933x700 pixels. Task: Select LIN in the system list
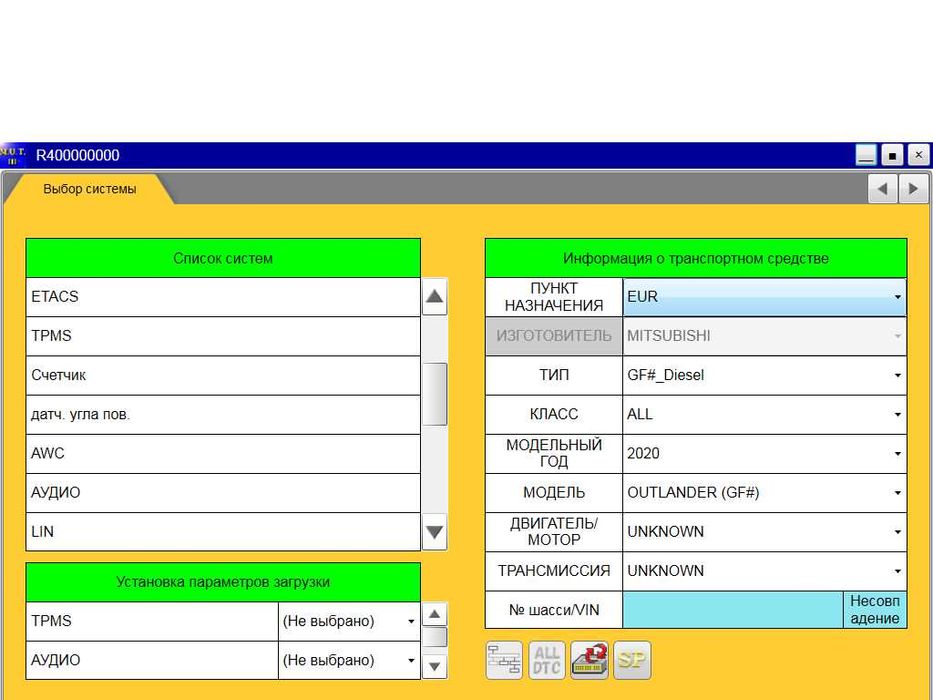(x=223, y=532)
